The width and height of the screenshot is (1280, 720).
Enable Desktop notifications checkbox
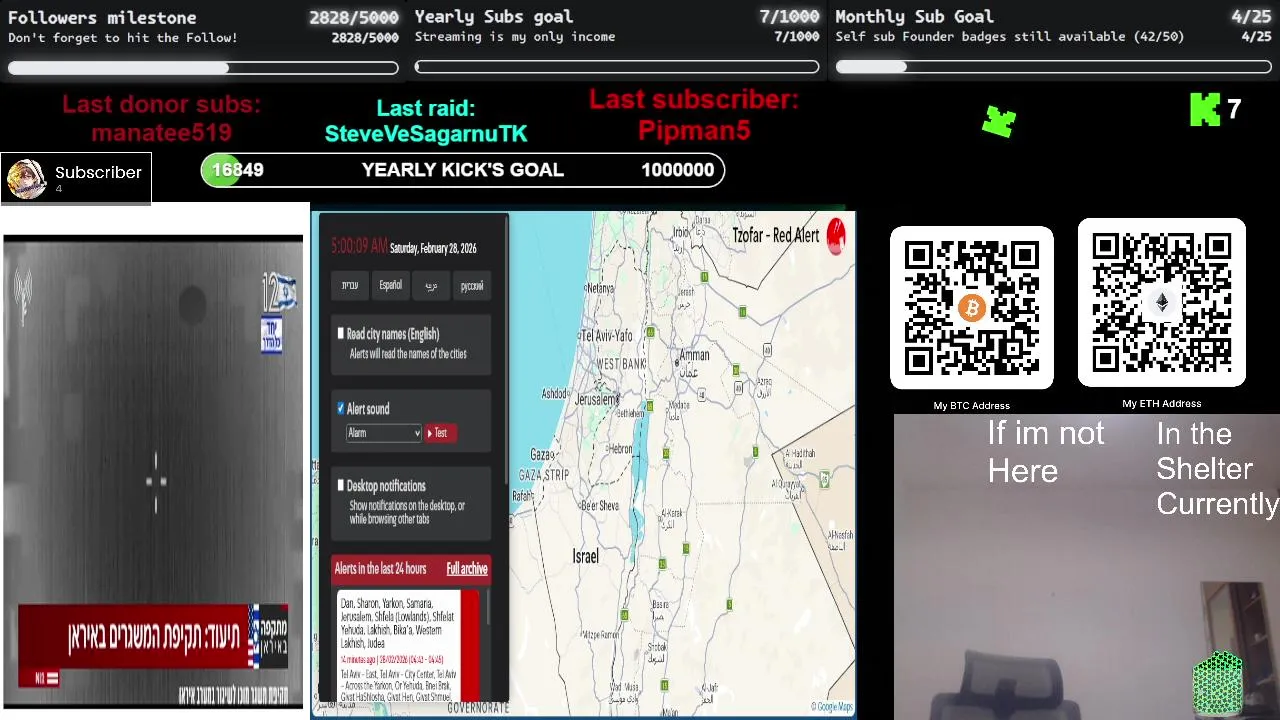click(341, 485)
